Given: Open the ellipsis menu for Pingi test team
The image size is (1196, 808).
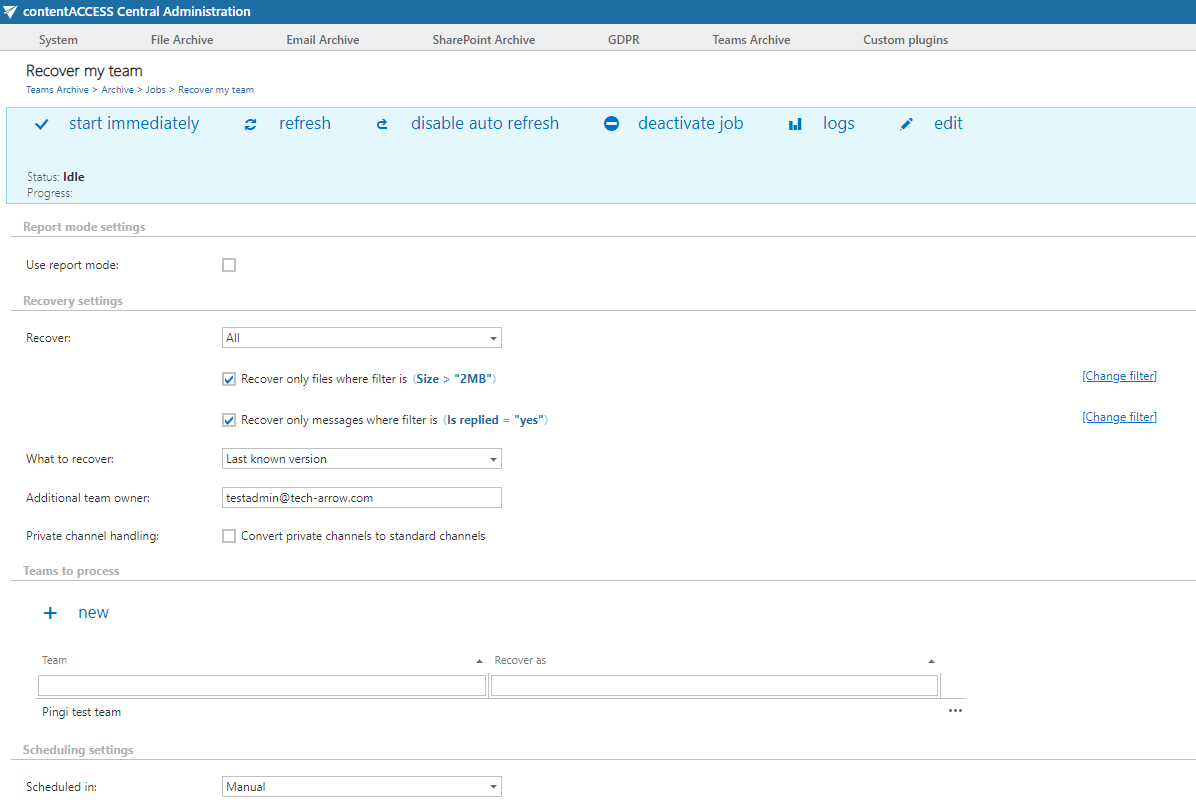Looking at the screenshot, I should 954,710.
